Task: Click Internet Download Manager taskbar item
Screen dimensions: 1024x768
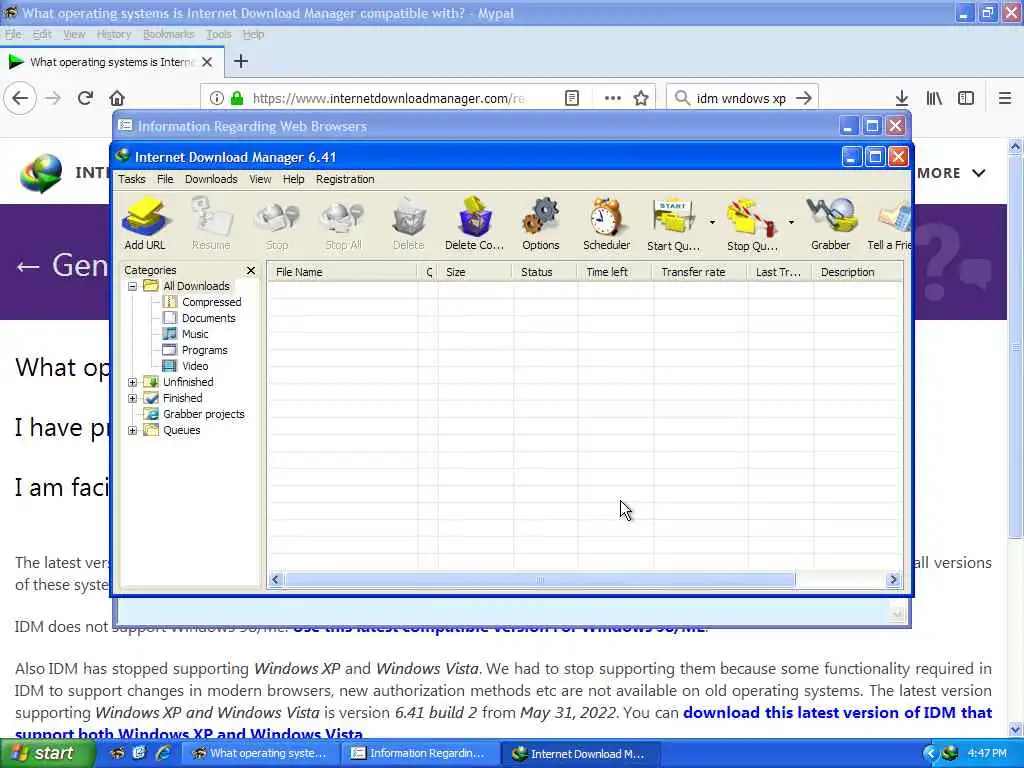Action: (x=581, y=754)
